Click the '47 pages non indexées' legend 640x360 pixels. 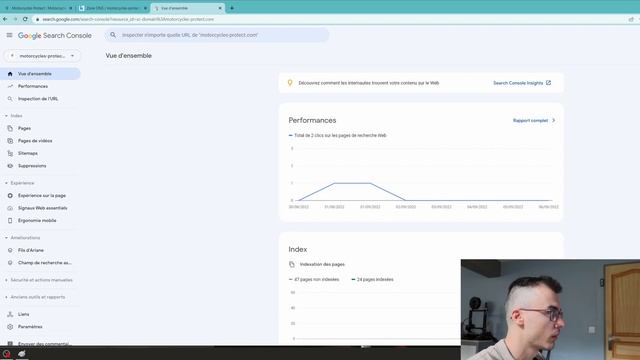pos(314,280)
